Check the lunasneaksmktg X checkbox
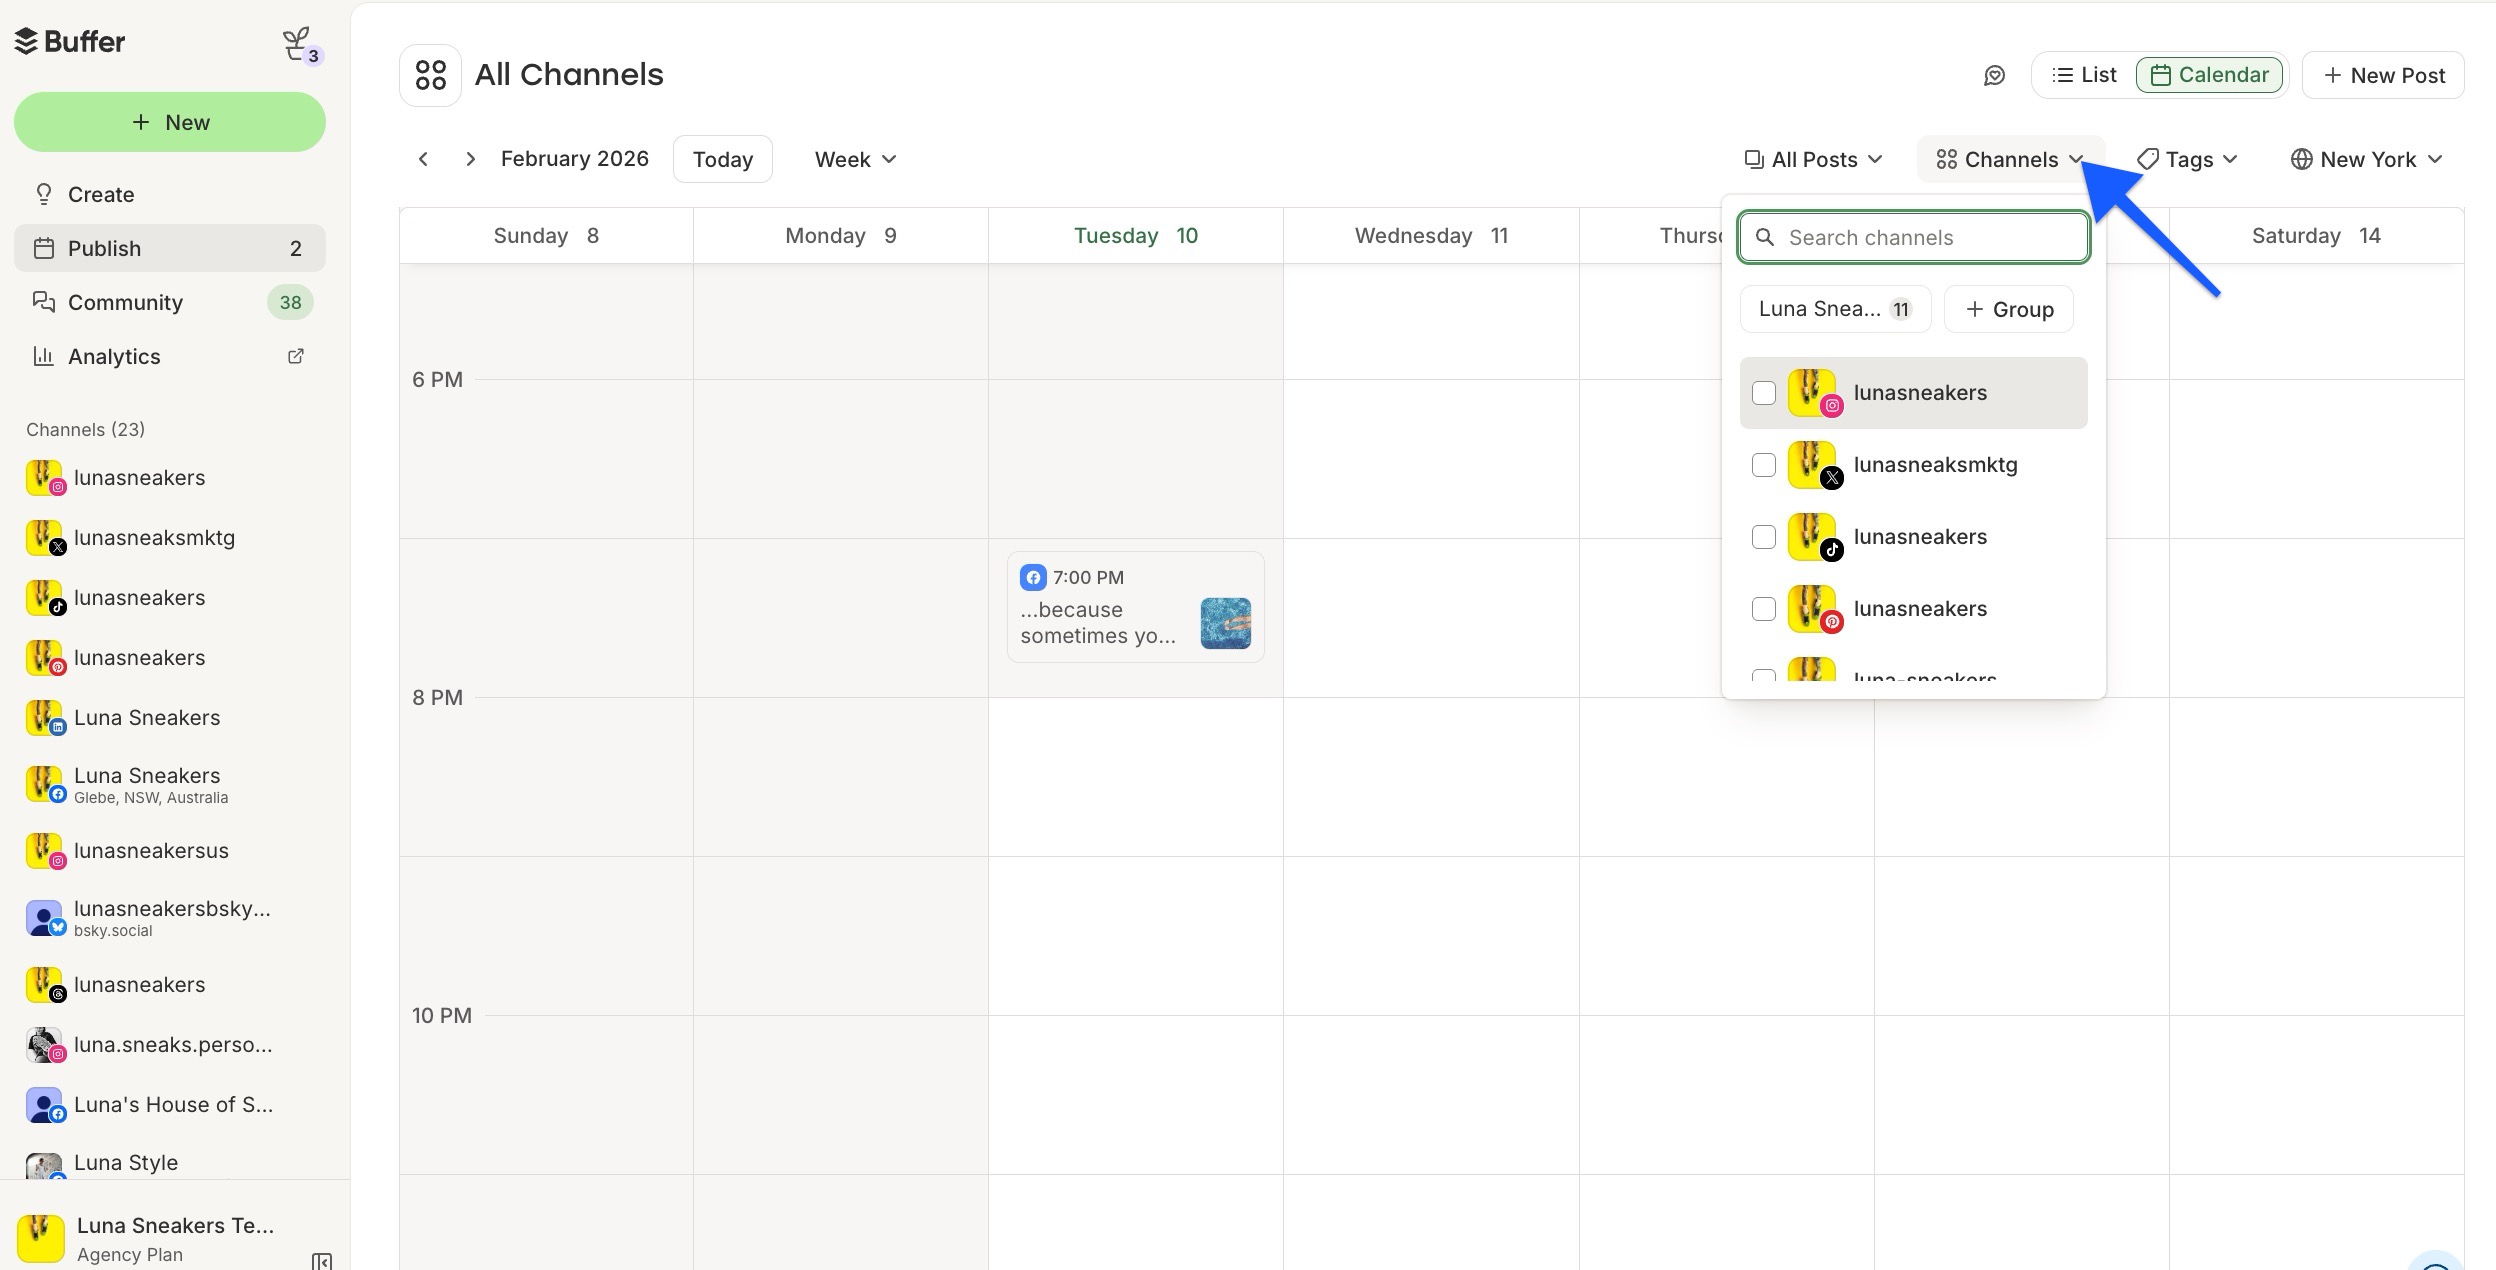The width and height of the screenshot is (2496, 1270). coord(1764,465)
